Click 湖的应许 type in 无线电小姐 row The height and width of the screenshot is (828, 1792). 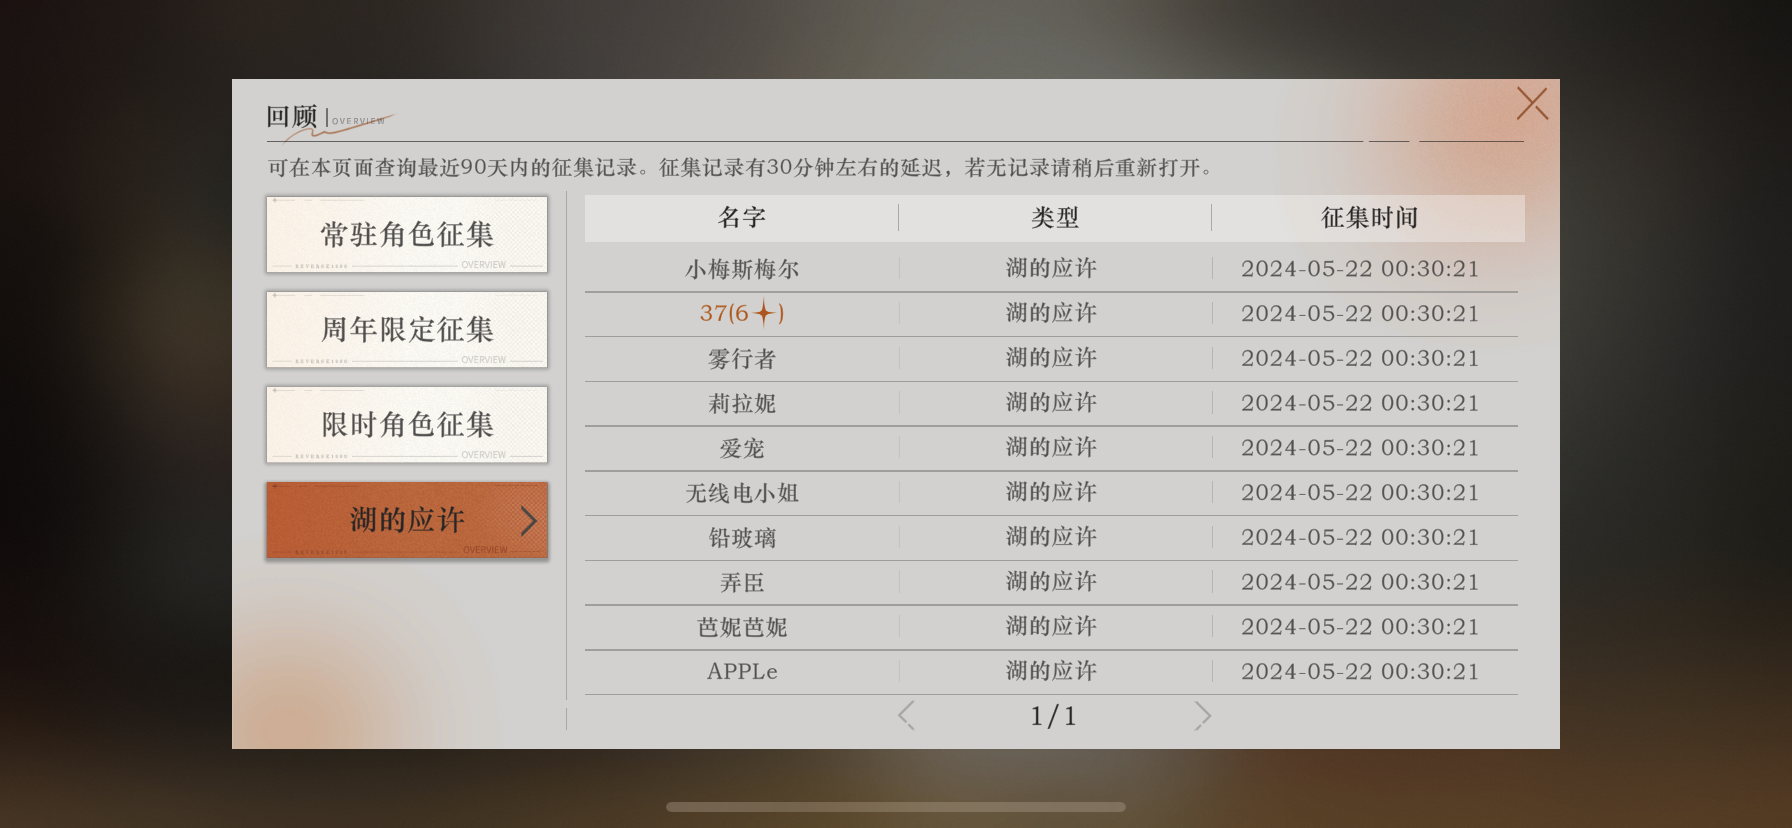[x=1051, y=492]
